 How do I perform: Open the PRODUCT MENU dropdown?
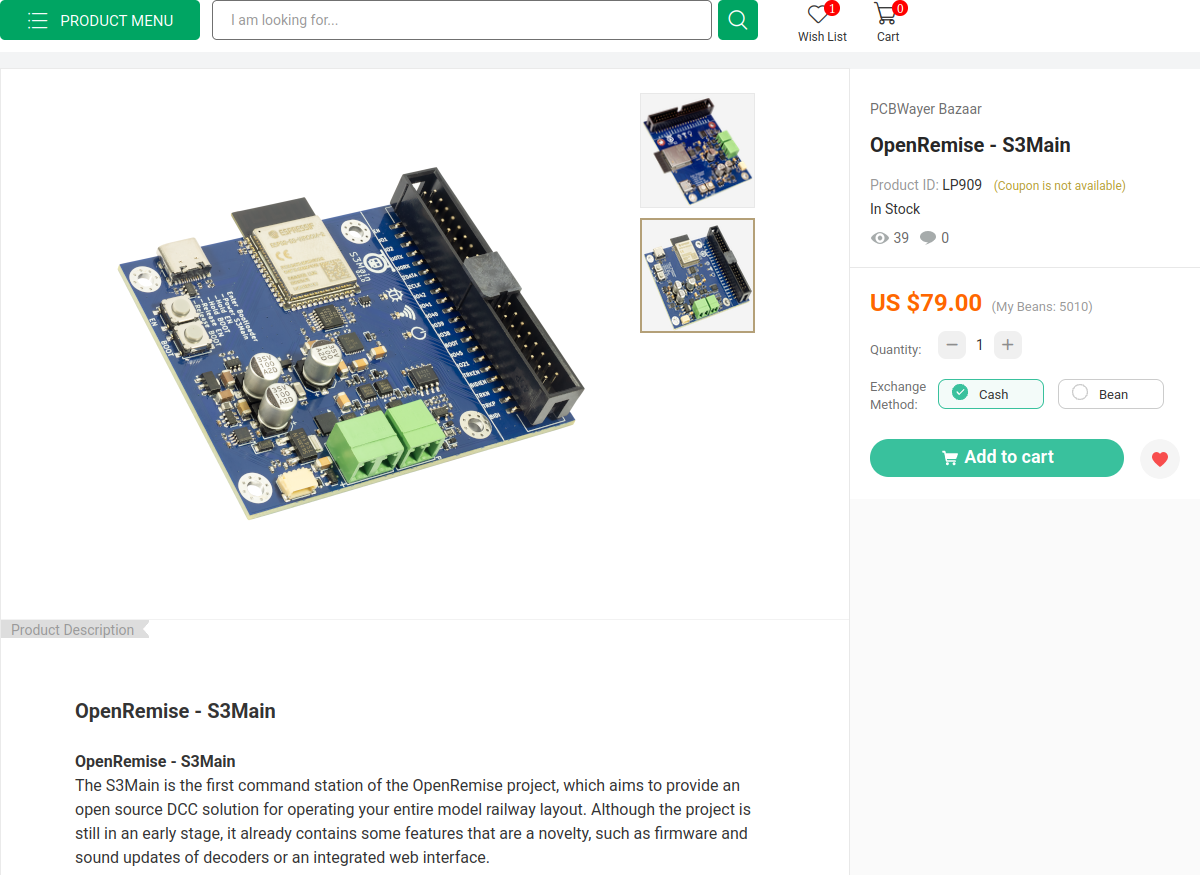tap(100, 20)
